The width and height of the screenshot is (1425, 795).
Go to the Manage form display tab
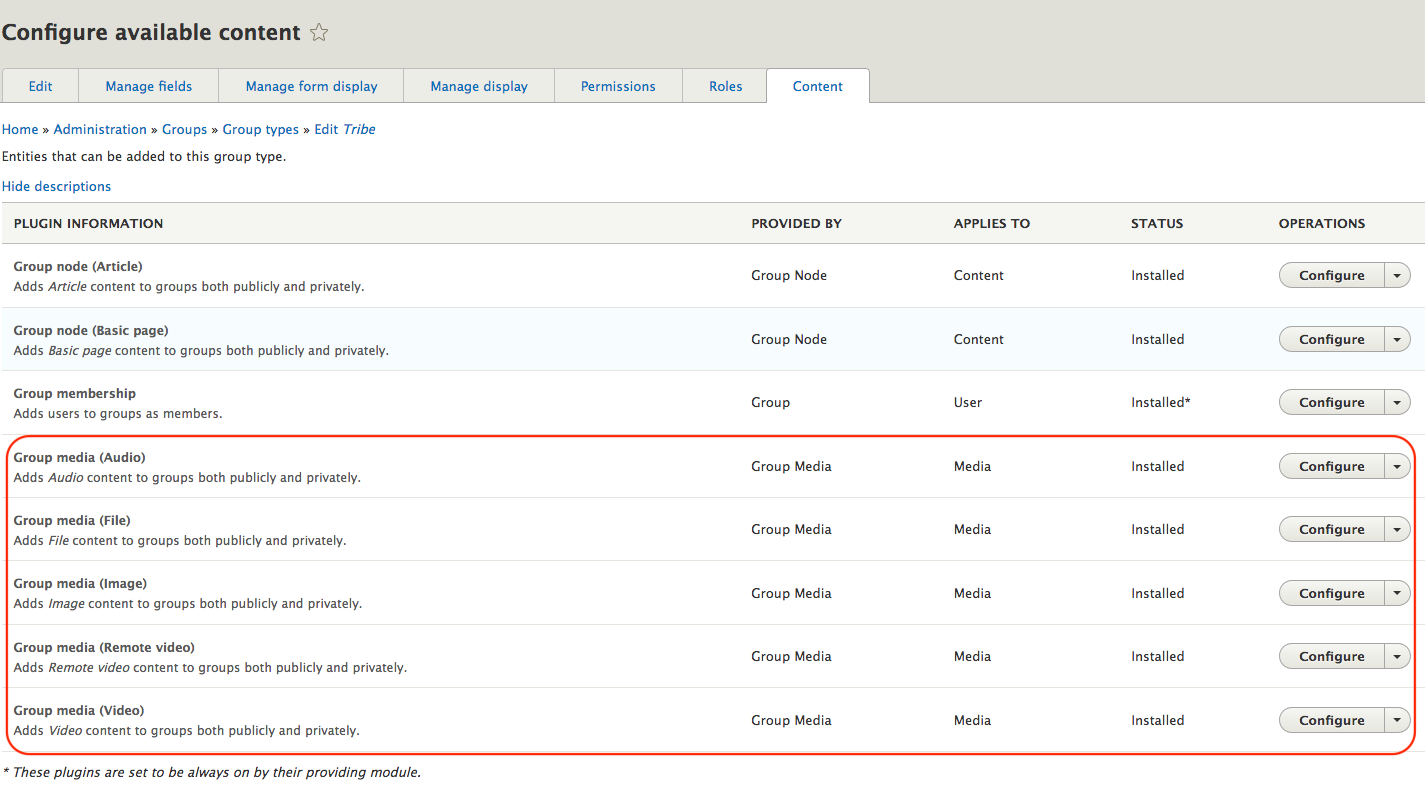coord(312,86)
